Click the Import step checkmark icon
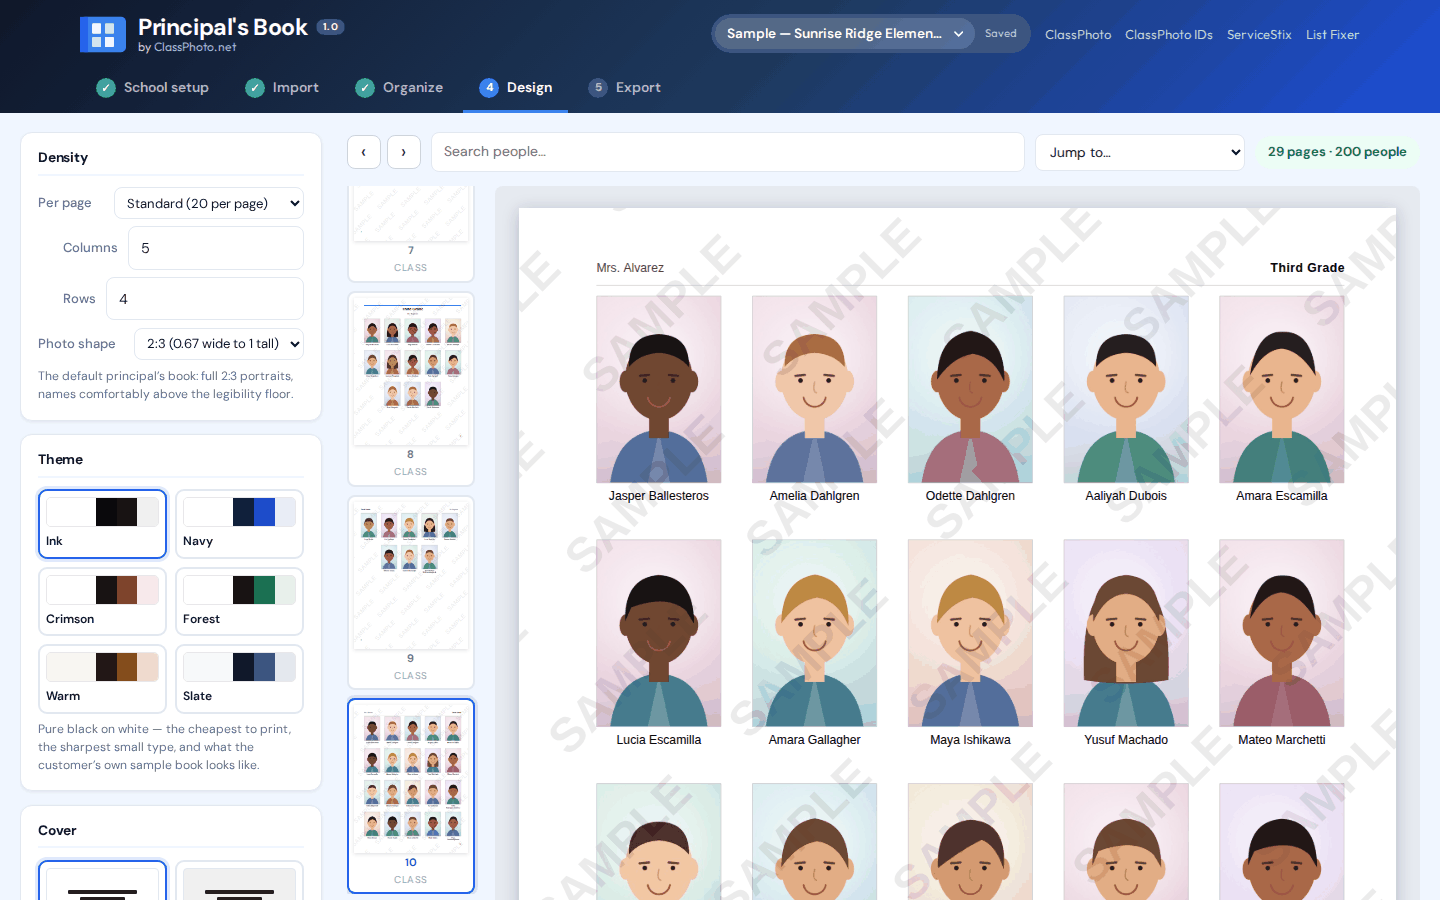Image resolution: width=1440 pixels, height=900 pixels. (x=255, y=88)
